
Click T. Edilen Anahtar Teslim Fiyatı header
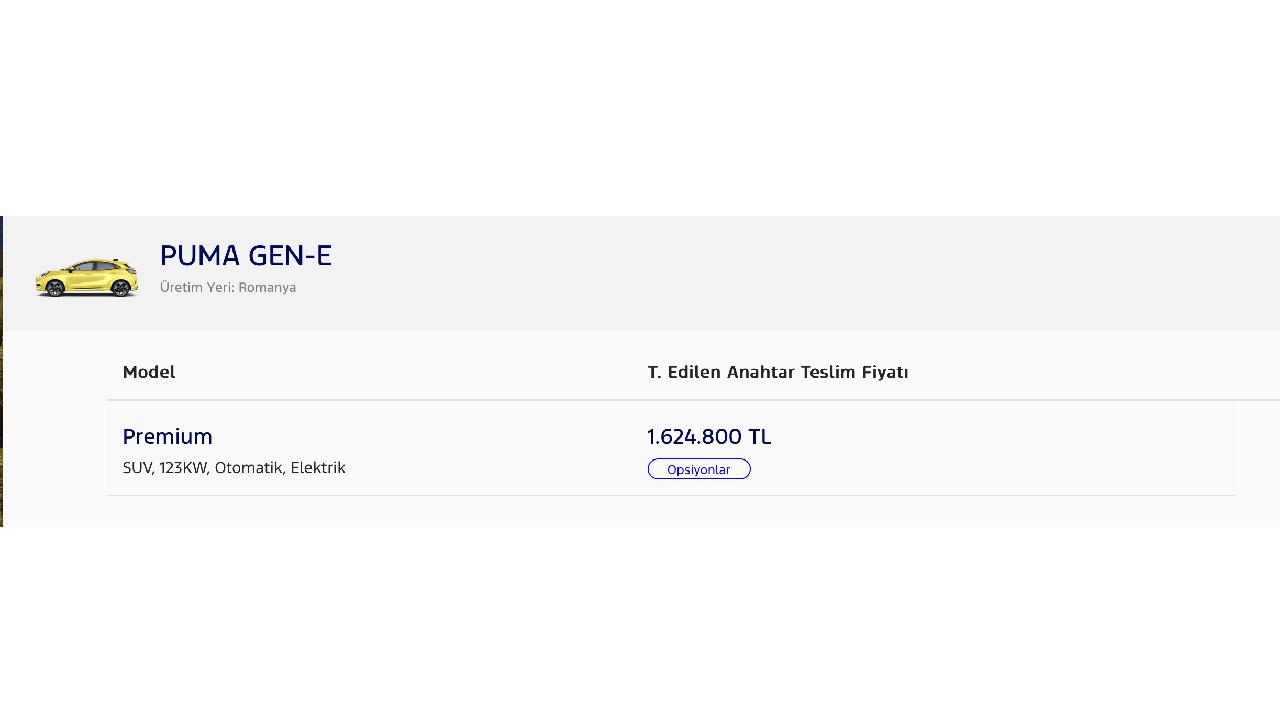point(778,372)
